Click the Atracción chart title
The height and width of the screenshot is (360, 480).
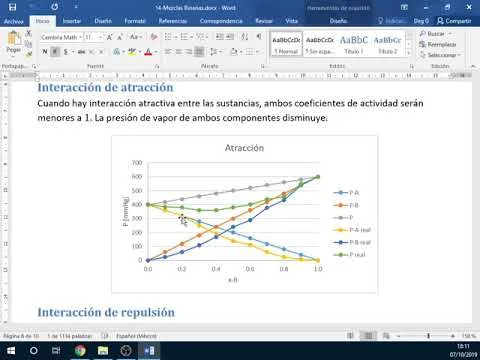pyautogui.click(x=244, y=148)
